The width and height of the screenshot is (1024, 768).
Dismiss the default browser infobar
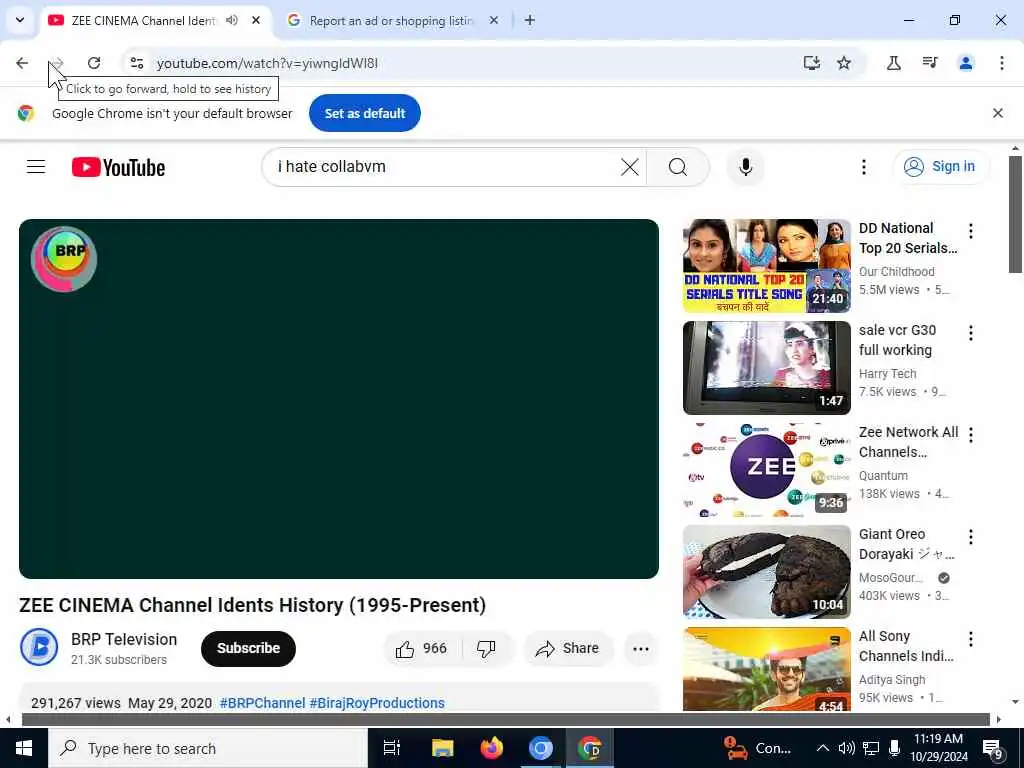pos(997,113)
